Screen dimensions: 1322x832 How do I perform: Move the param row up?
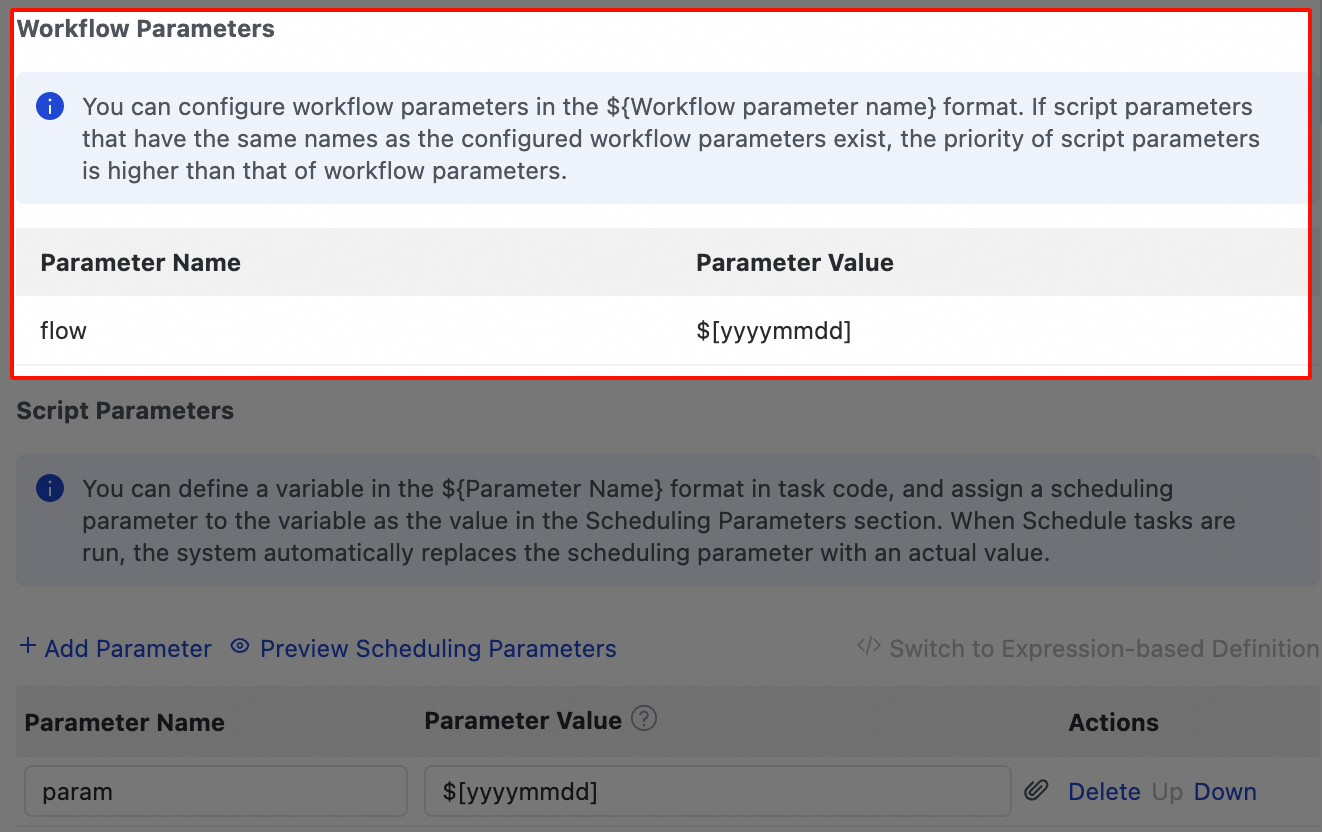click(x=1167, y=792)
